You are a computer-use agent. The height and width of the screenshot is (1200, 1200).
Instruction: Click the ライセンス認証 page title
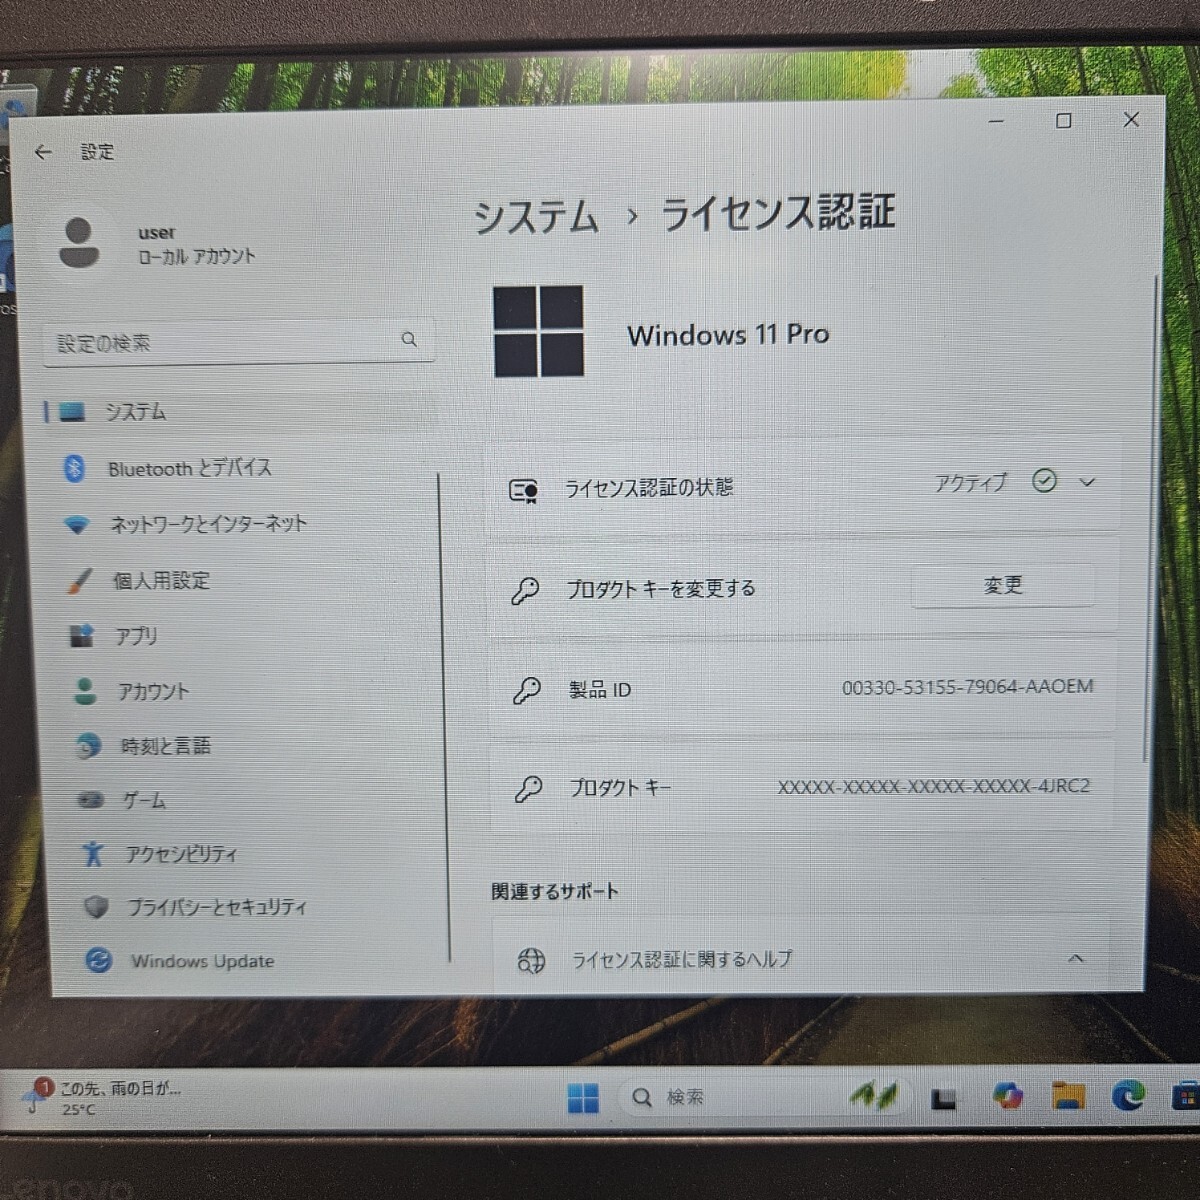coord(778,213)
